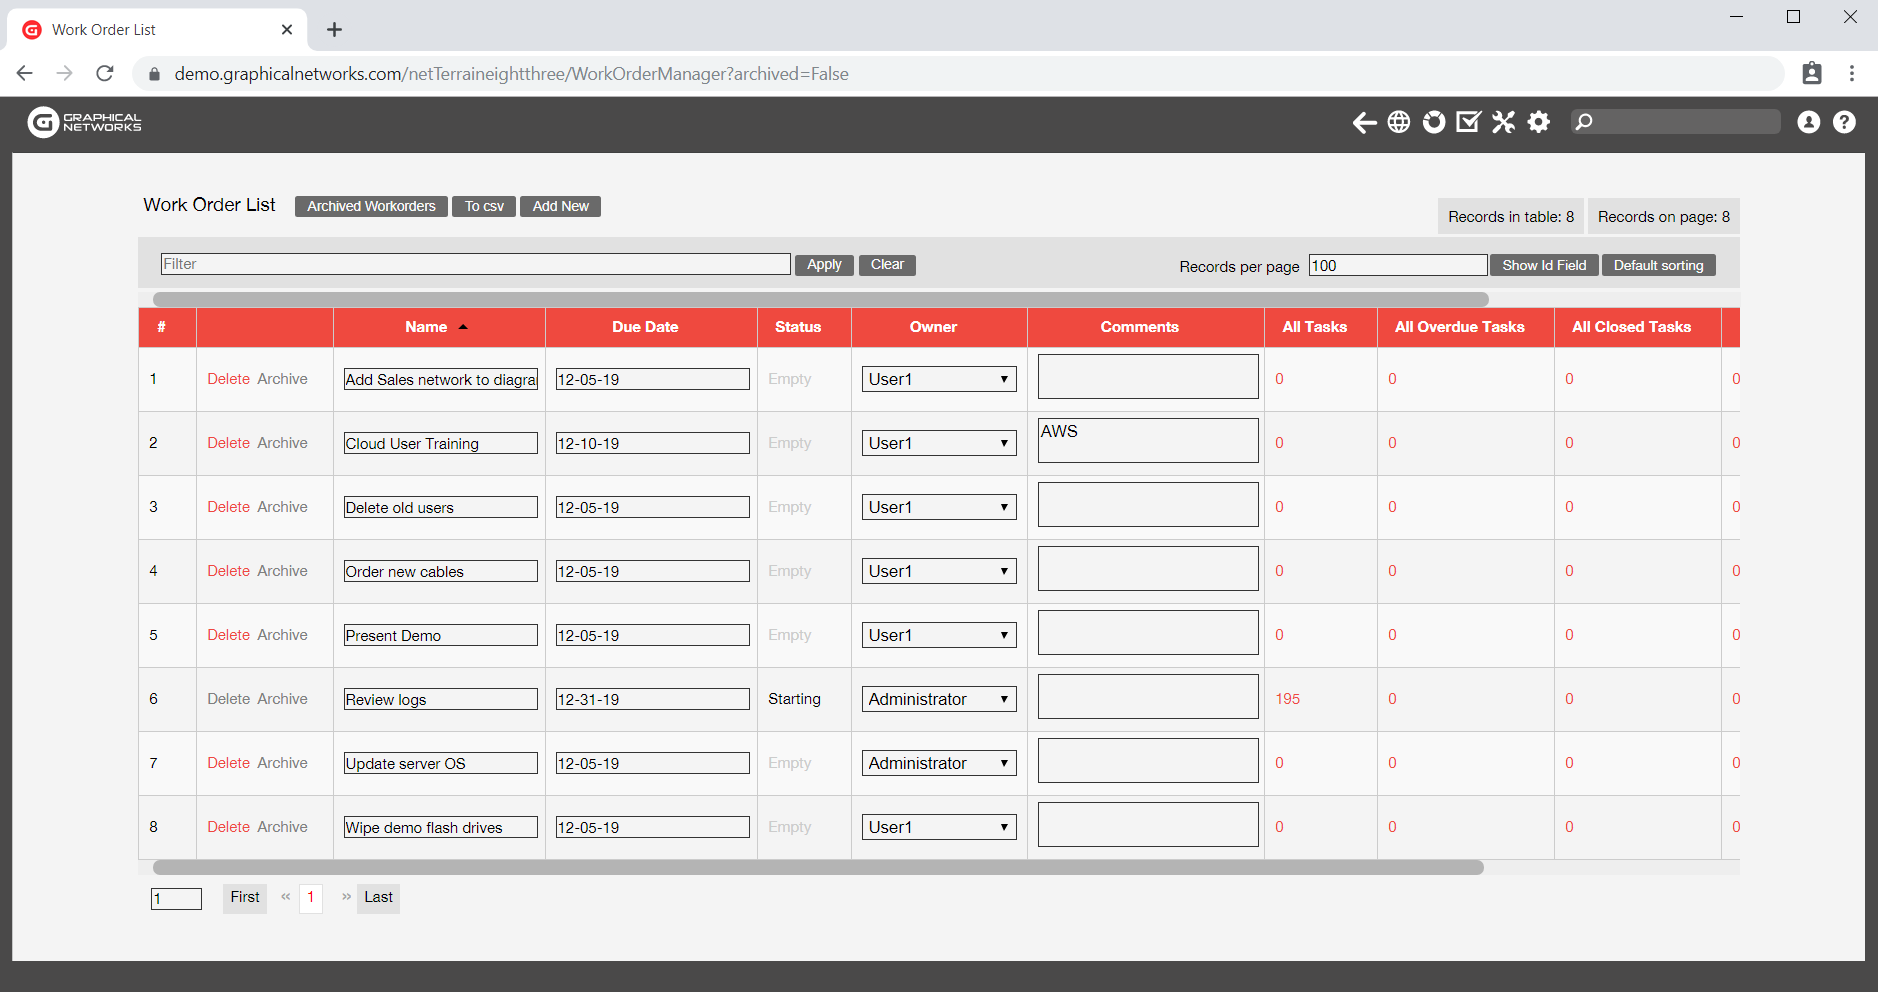Click the checkbox work order icon in header
The height and width of the screenshot is (992, 1878).
point(1468,122)
